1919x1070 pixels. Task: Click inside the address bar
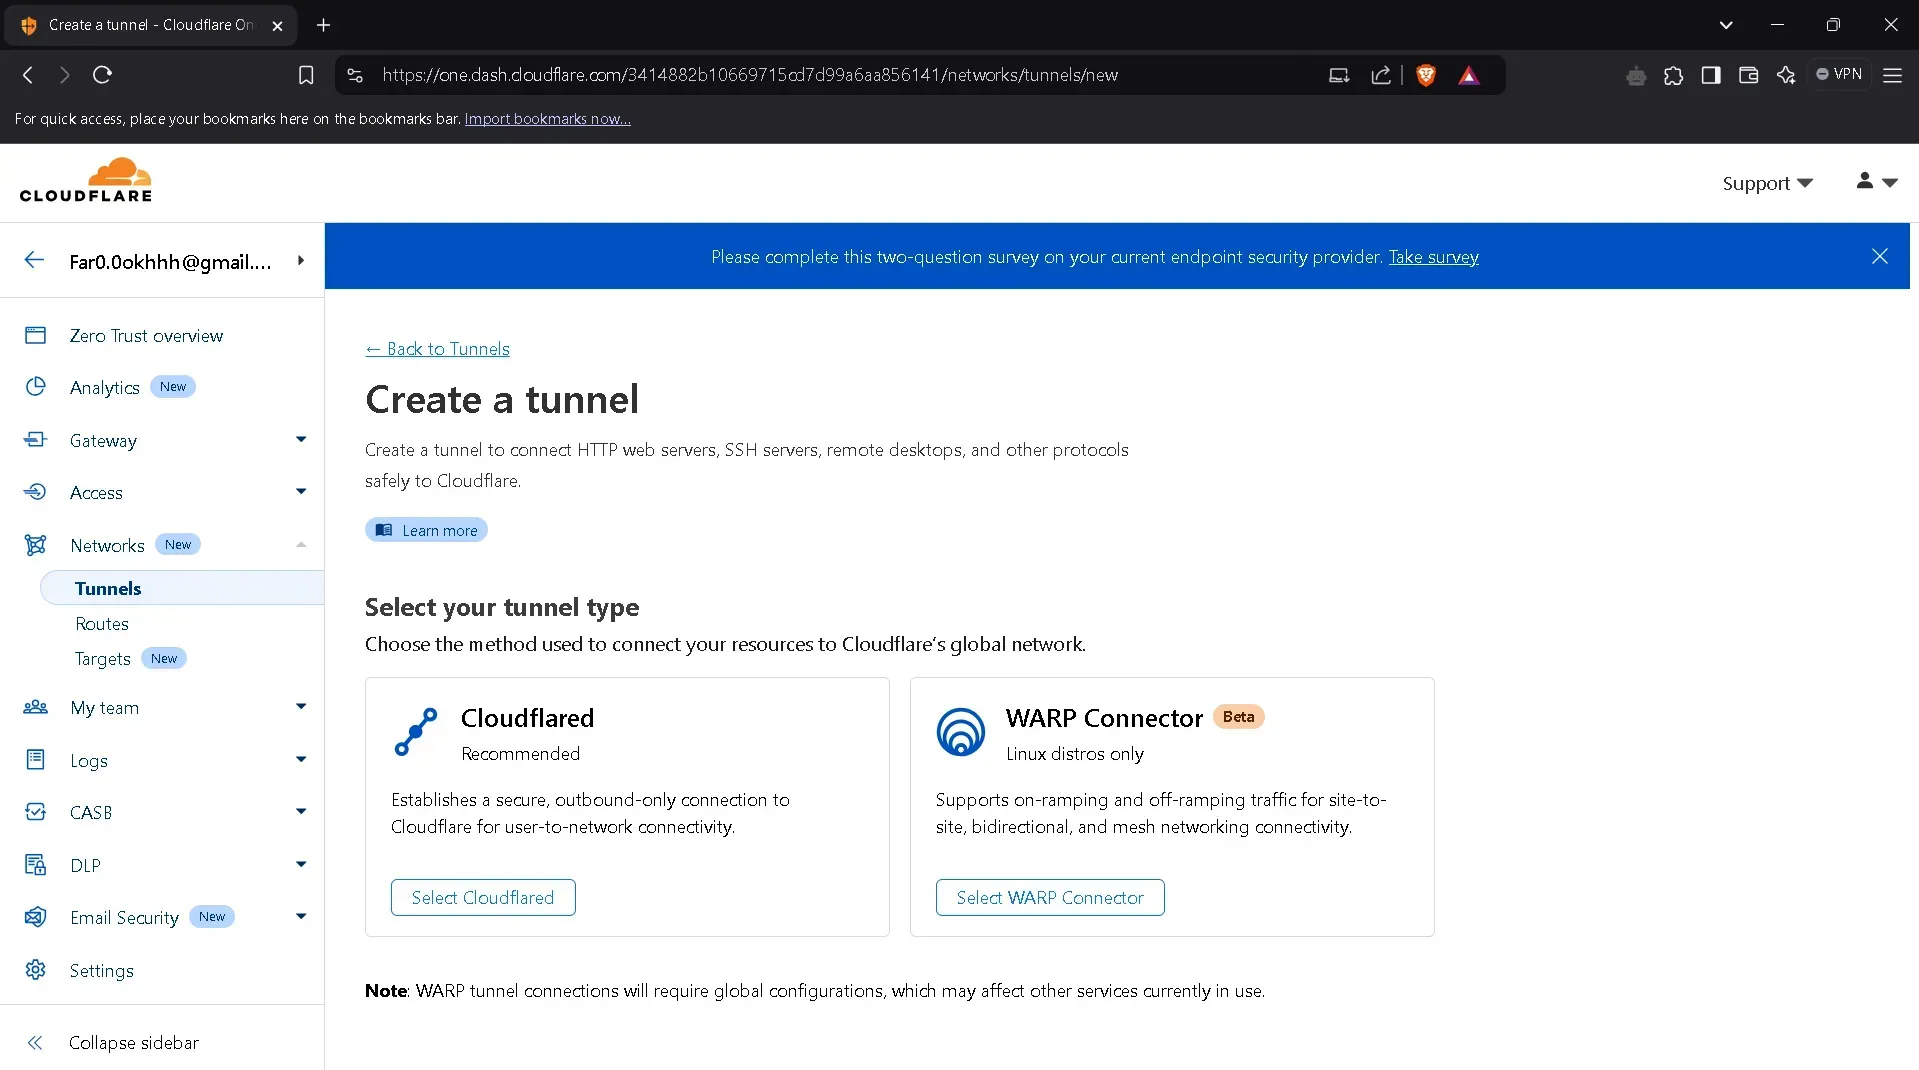click(750, 74)
